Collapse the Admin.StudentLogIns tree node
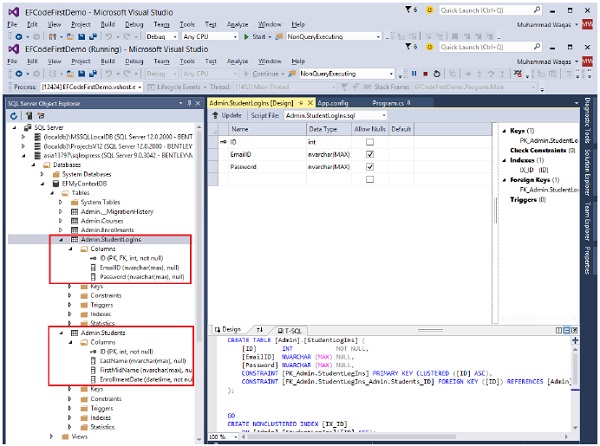This screenshot has height=446, width=600. (x=62, y=240)
